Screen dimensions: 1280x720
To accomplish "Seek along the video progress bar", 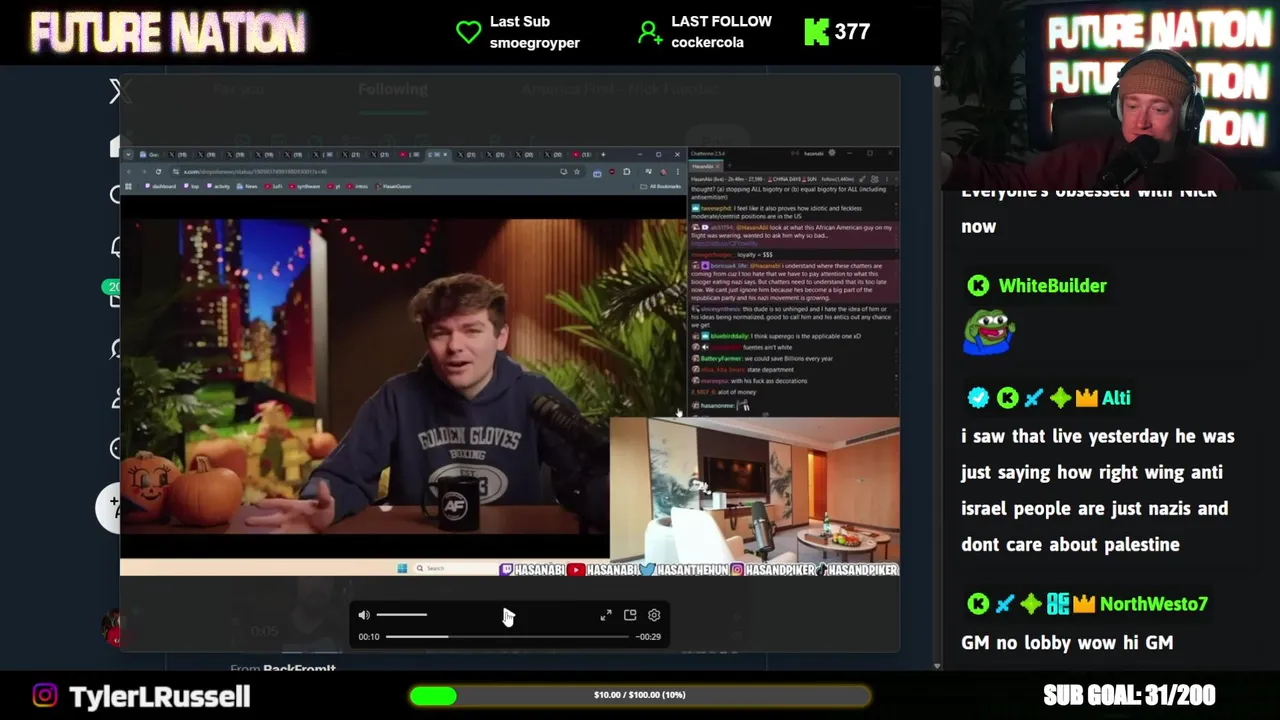I will 507,636.
